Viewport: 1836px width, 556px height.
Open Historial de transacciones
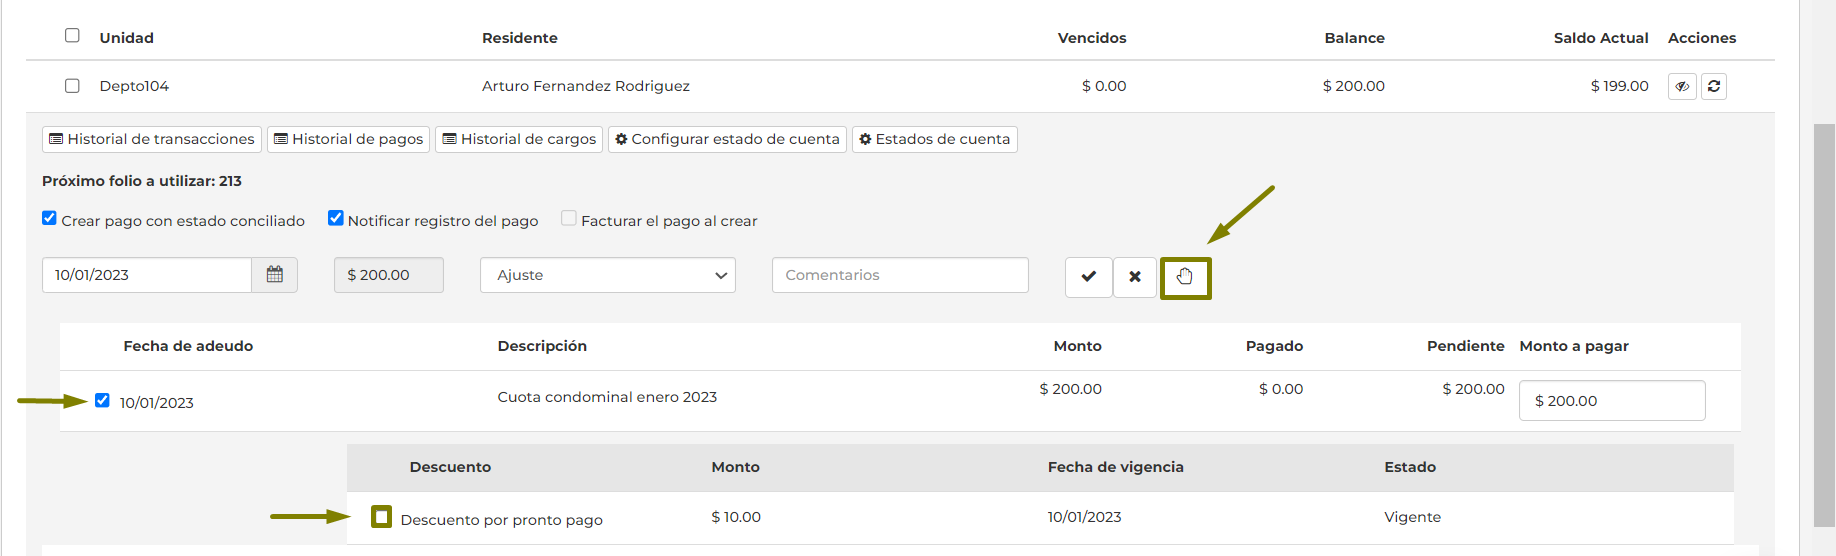(152, 139)
